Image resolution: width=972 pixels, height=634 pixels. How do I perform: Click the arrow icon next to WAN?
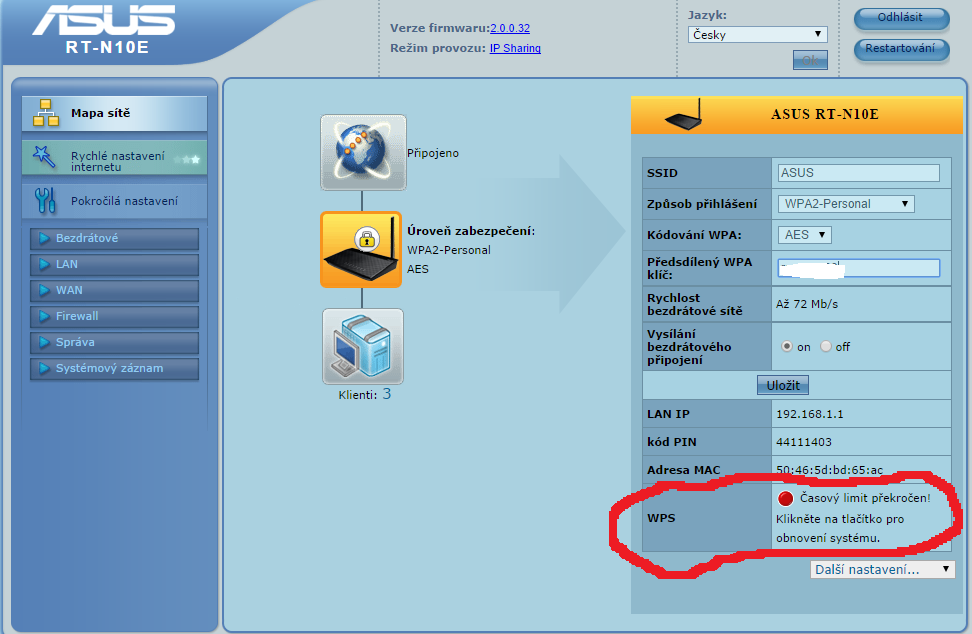click(44, 290)
